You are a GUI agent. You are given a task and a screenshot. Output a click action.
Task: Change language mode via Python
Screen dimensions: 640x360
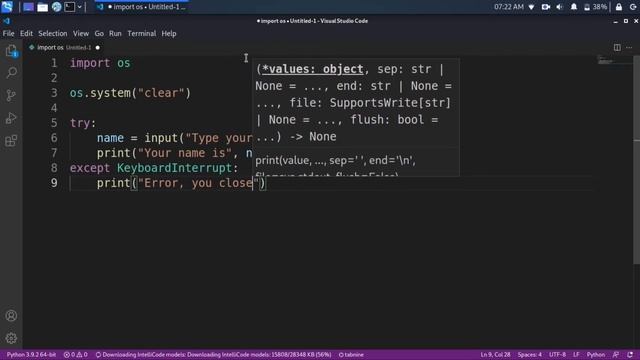point(596,355)
